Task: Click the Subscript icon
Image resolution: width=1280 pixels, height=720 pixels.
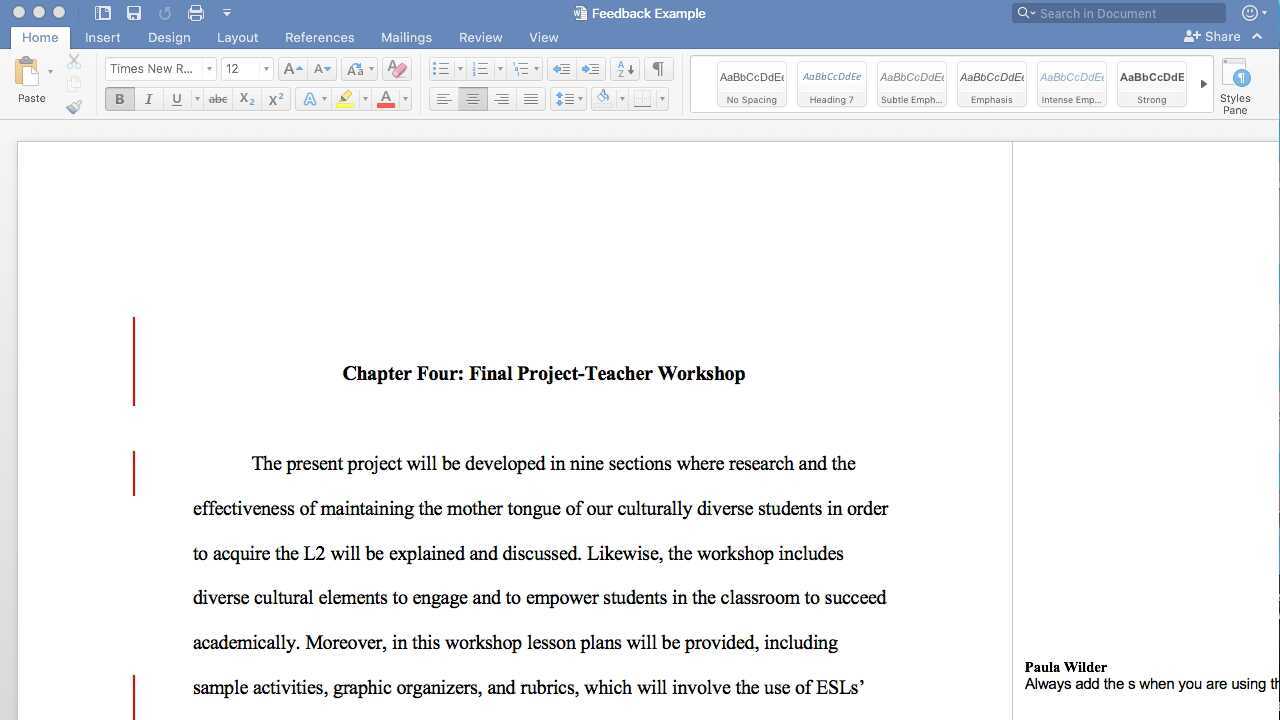Action: [246, 98]
